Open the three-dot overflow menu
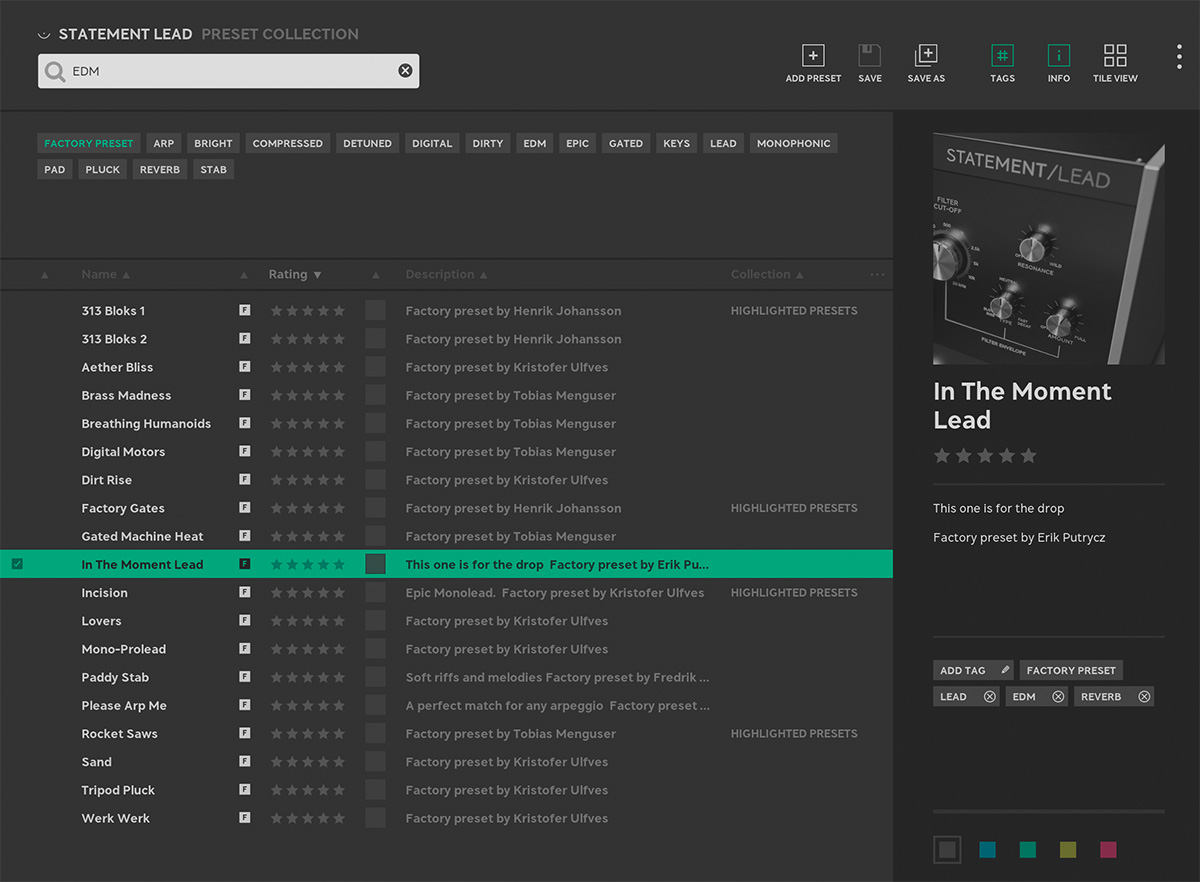This screenshot has width=1200, height=882. point(1179,56)
